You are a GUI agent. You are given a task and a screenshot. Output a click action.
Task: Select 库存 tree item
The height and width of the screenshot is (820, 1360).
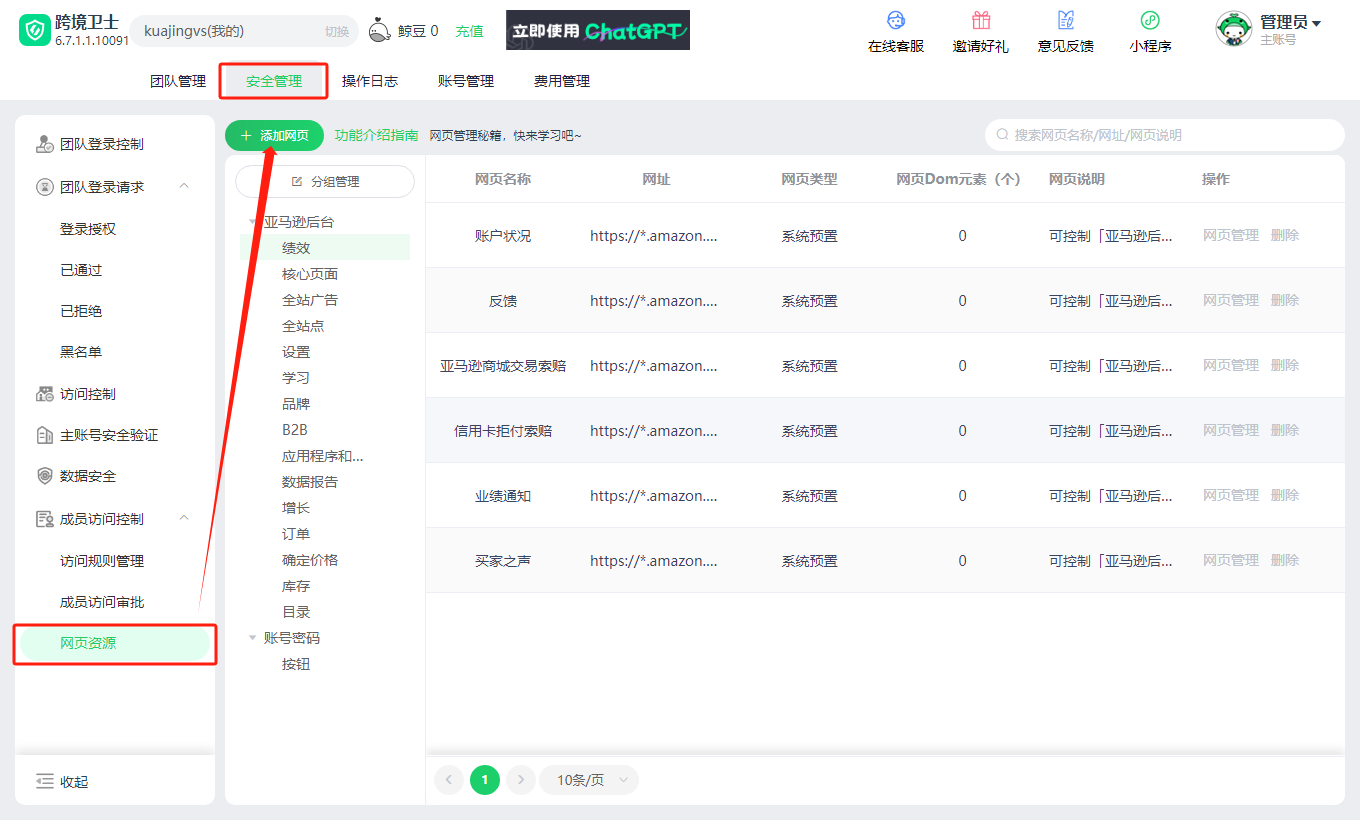point(296,586)
